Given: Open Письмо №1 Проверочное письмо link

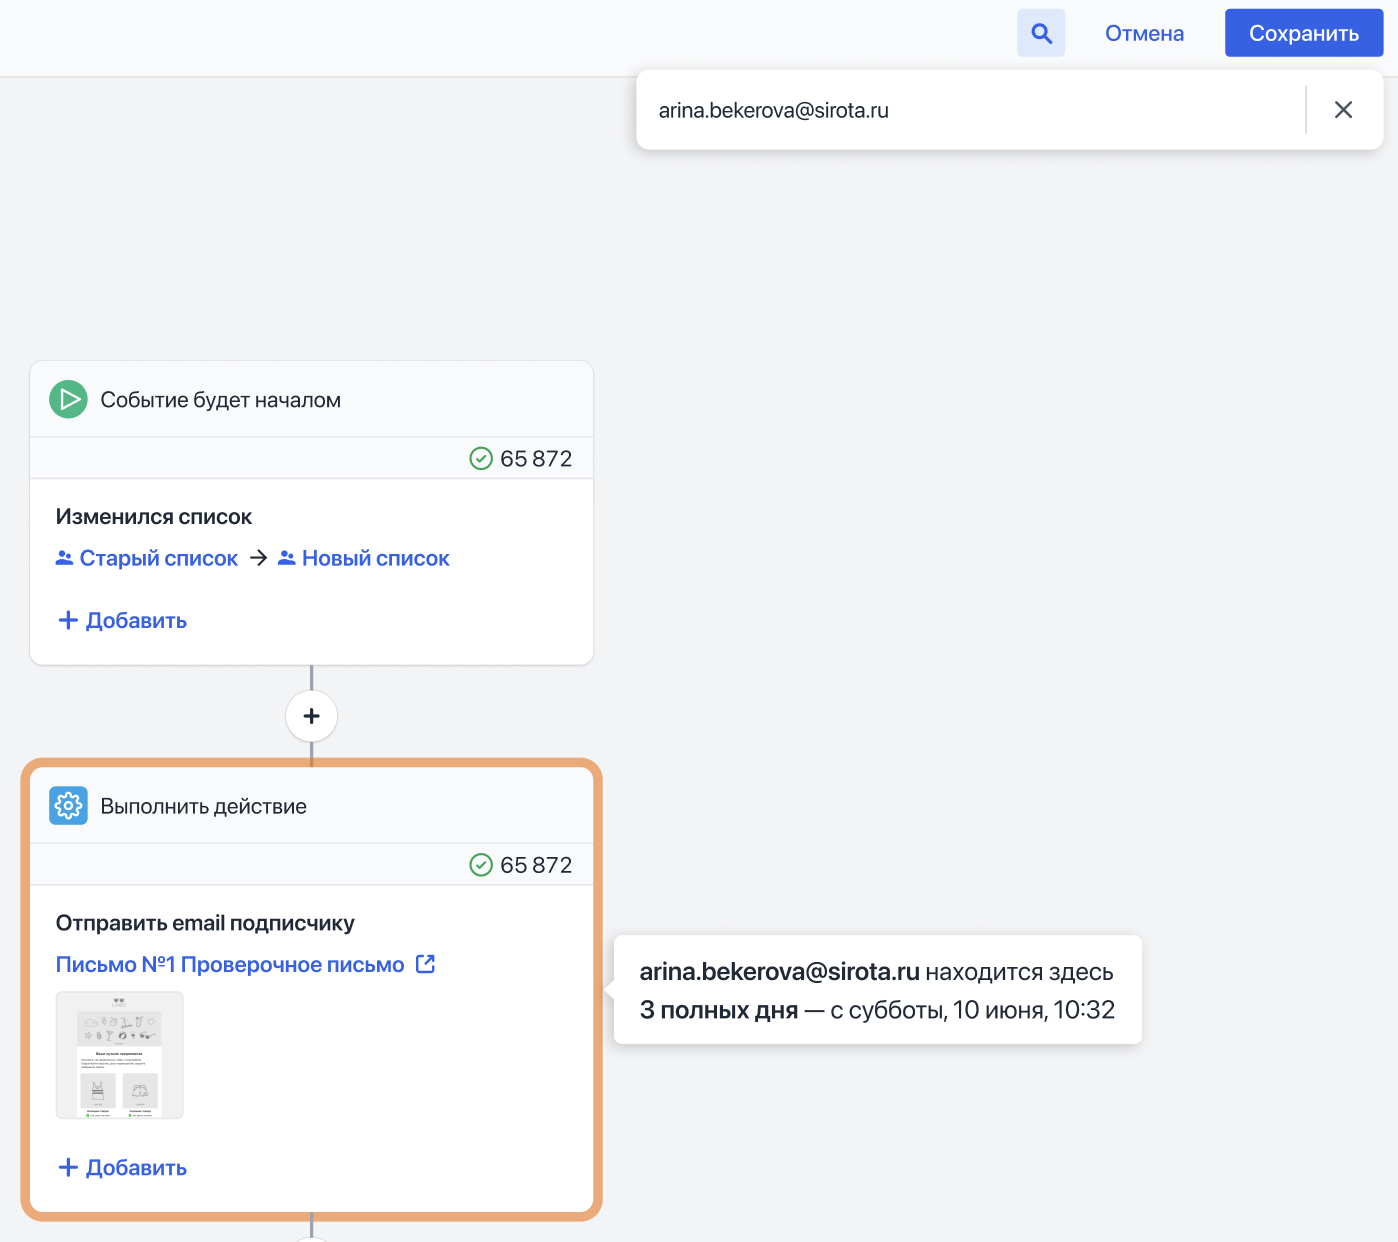Looking at the screenshot, I should [x=230, y=964].
